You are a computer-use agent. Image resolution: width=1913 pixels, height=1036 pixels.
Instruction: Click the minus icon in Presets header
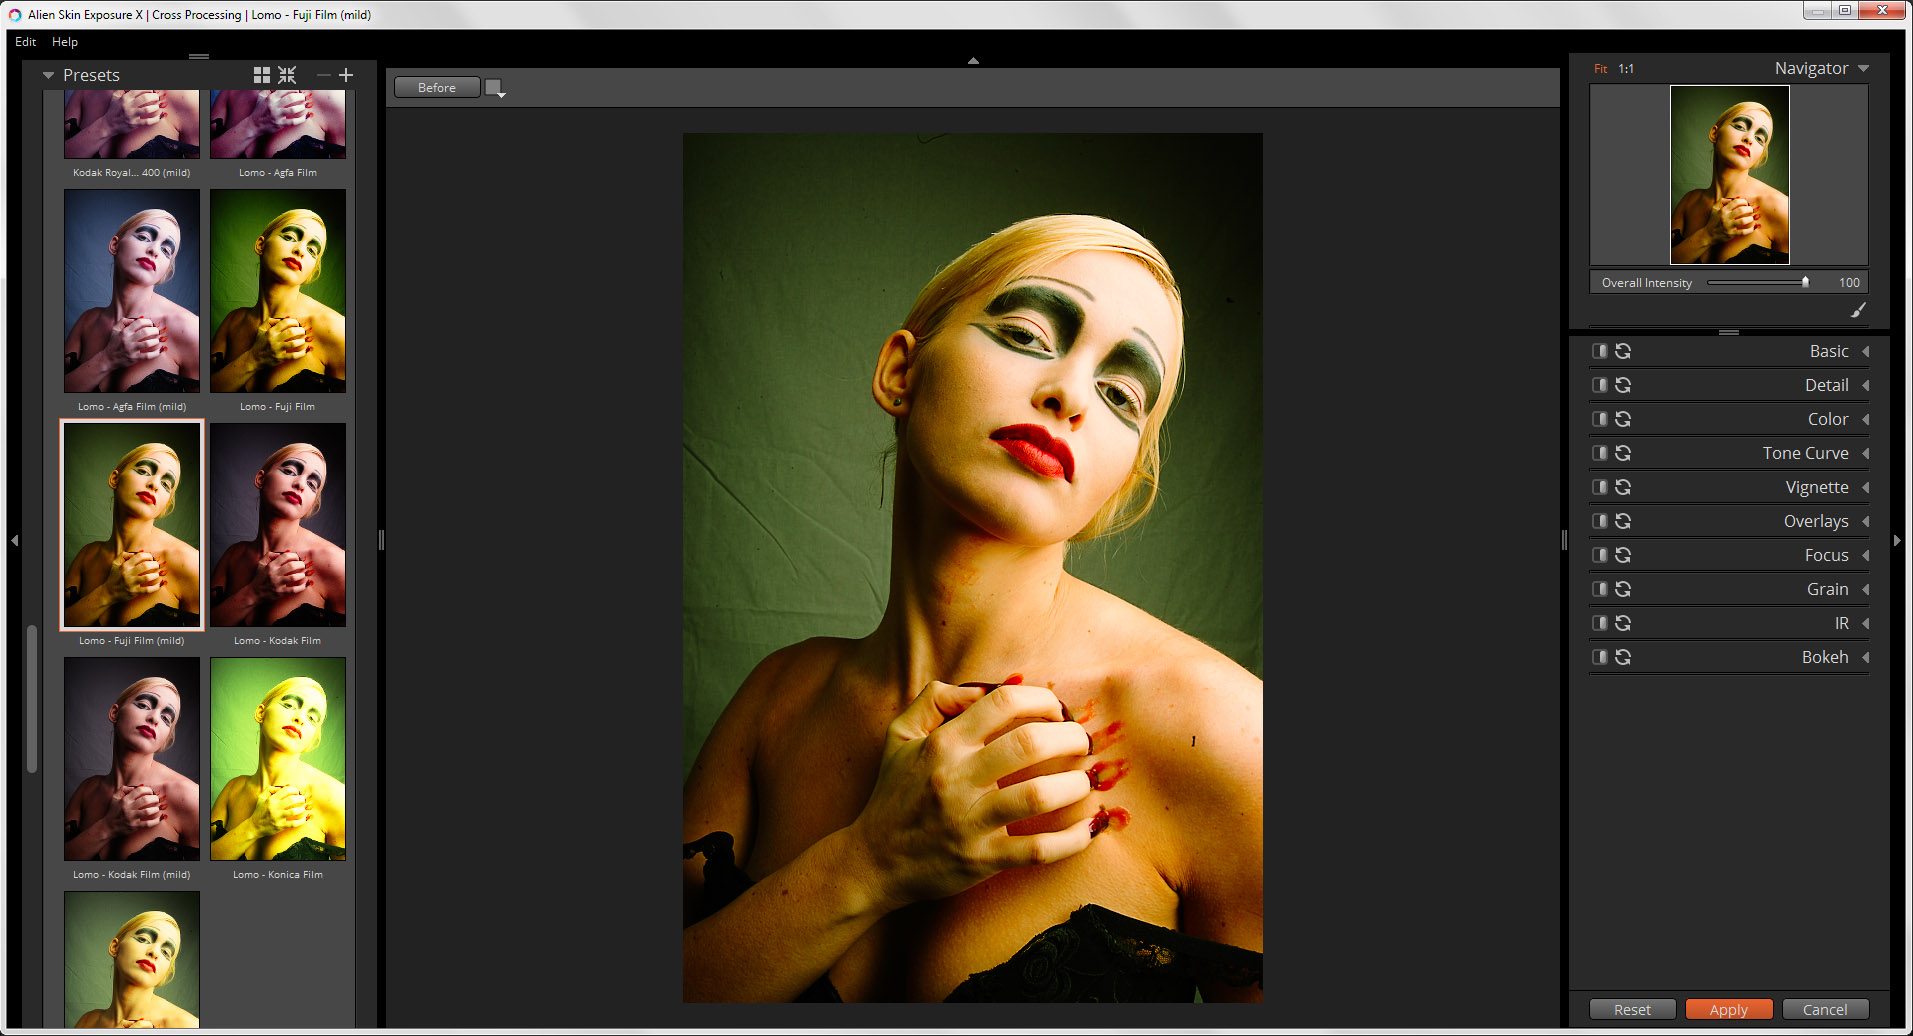point(323,75)
